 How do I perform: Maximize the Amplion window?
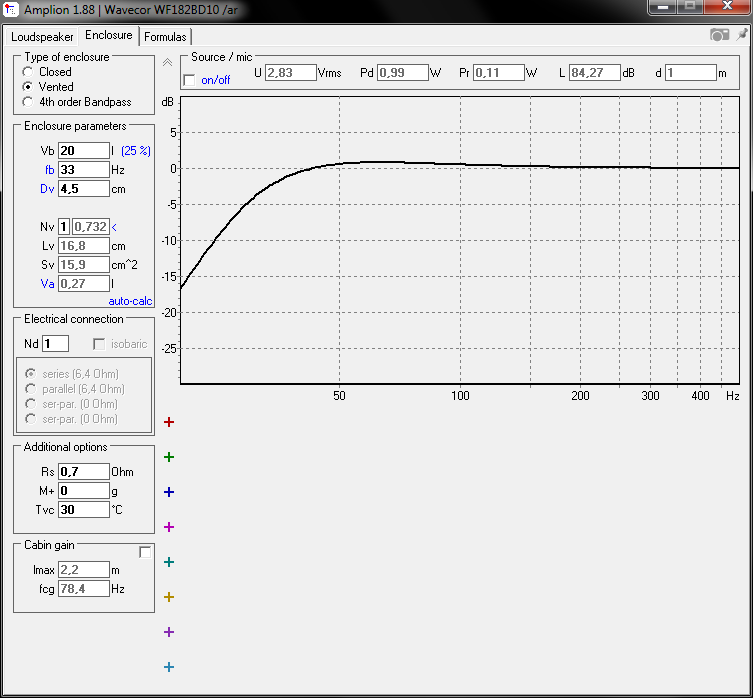click(x=690, y=7)
